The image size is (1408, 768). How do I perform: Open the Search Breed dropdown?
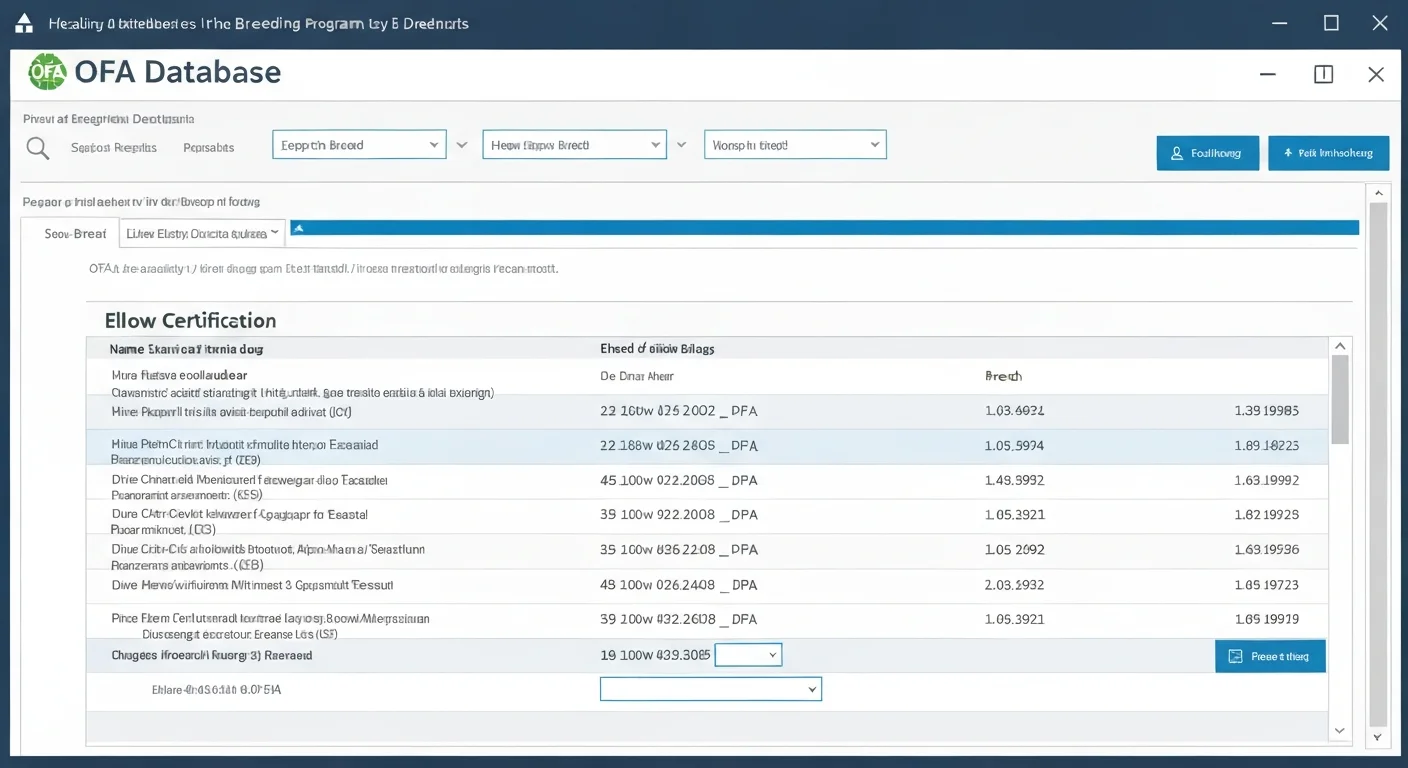[x=358, y=144]
